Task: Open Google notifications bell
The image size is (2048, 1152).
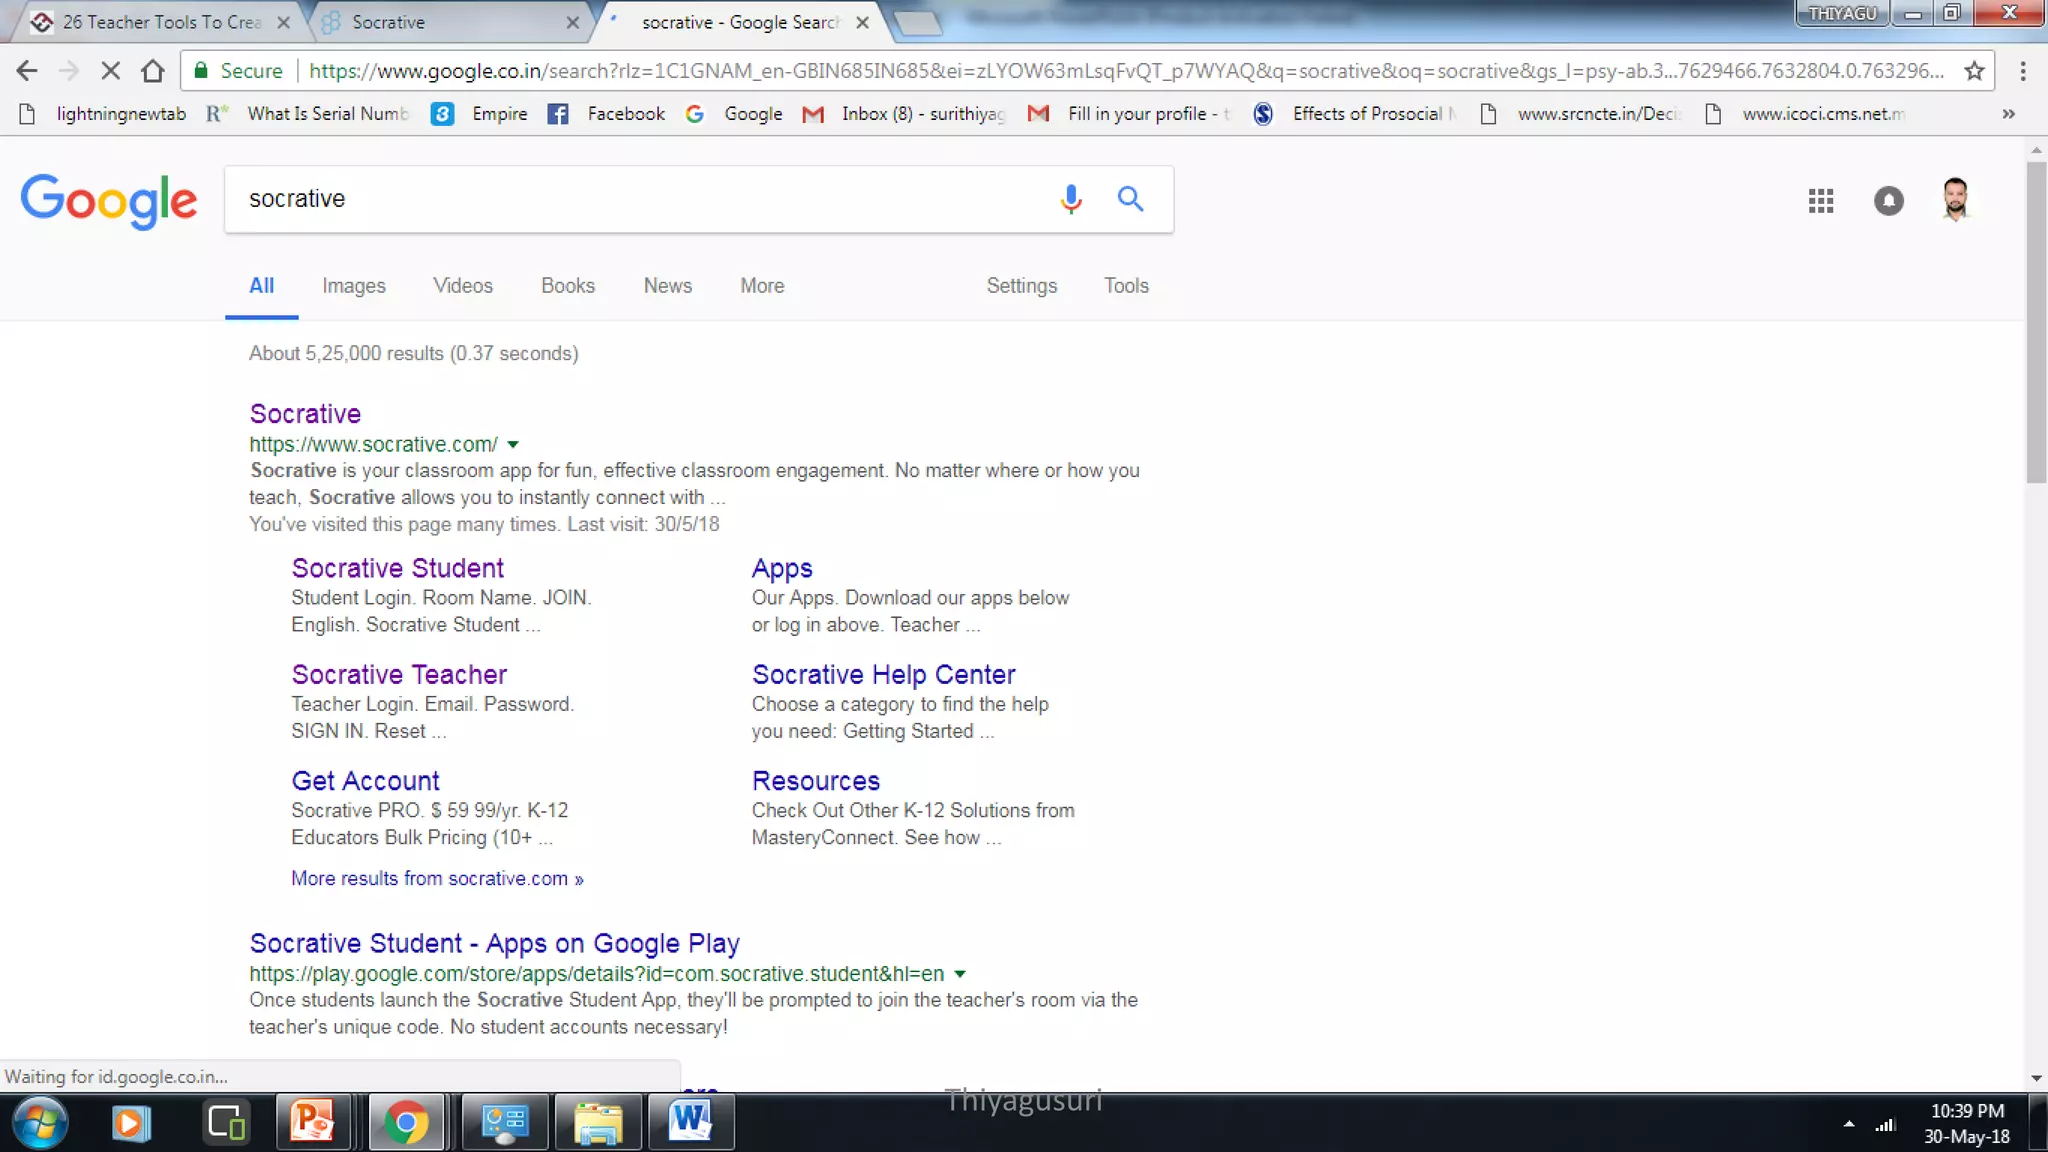Action: coord(1888,201)
